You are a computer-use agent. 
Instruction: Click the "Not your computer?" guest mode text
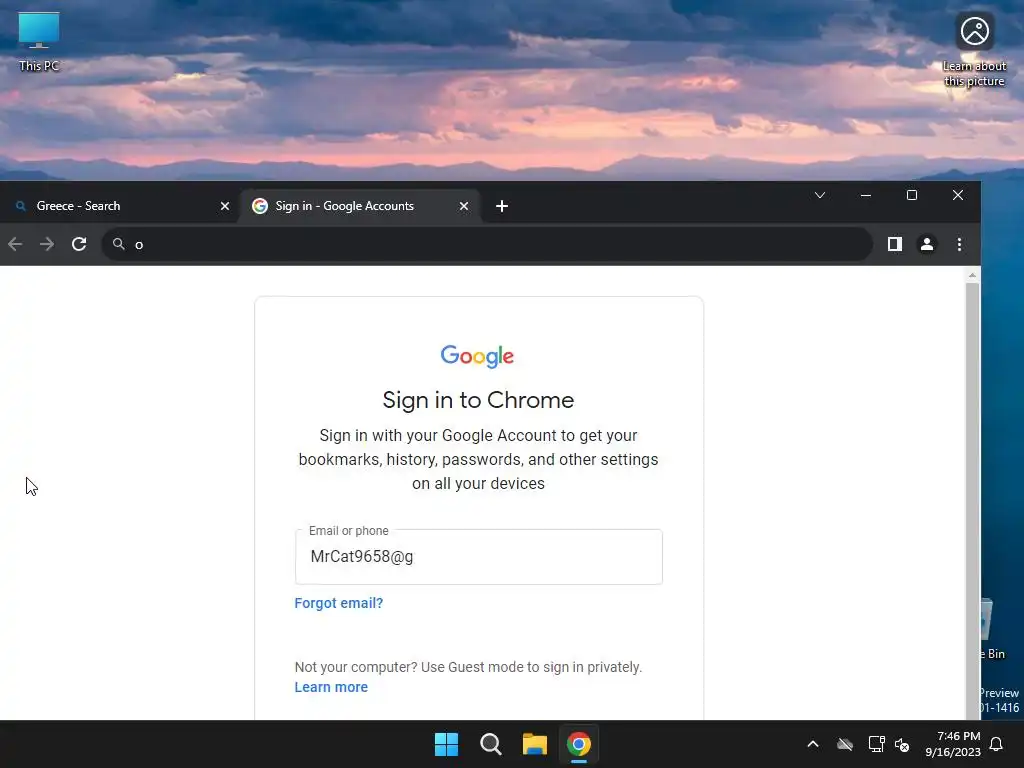coord(468,667)
